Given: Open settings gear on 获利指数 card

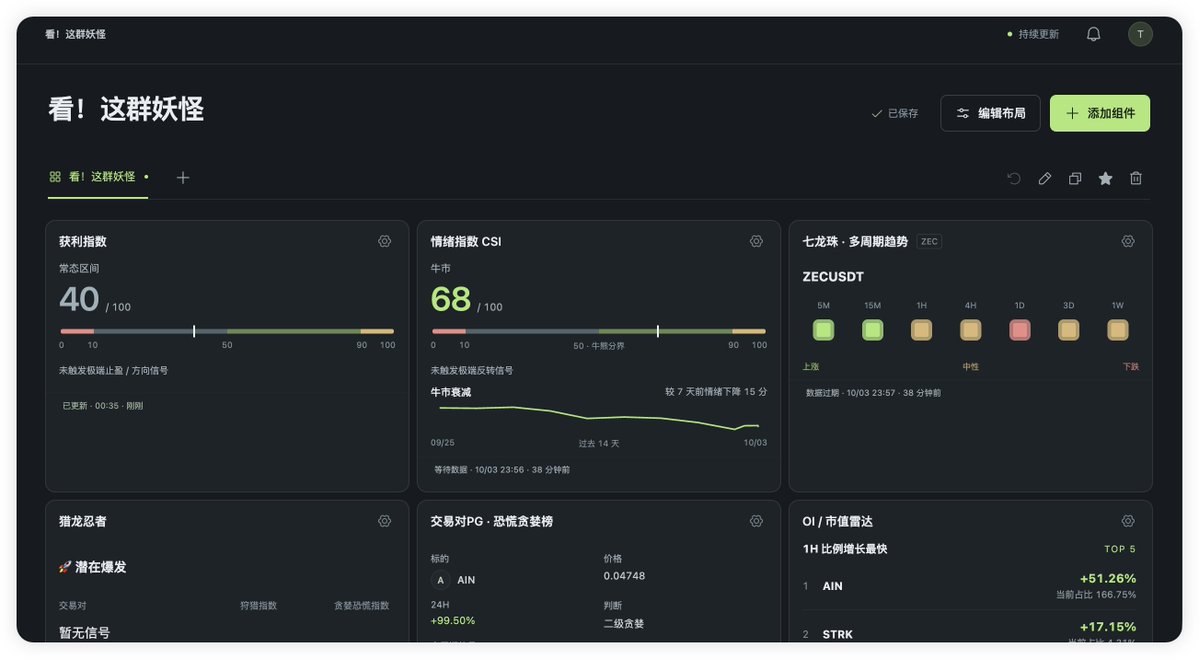Looking at the screenshot, I should [x=385, y=242].
